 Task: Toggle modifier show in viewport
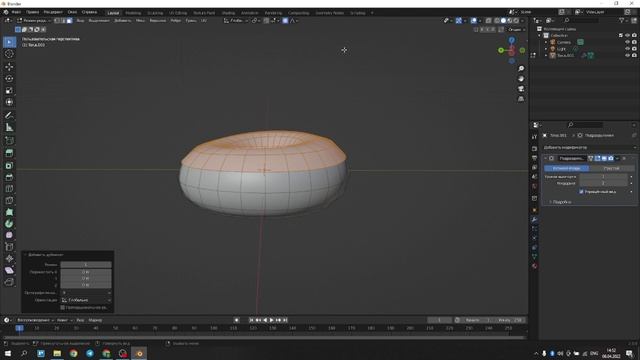tap(604, 158)
